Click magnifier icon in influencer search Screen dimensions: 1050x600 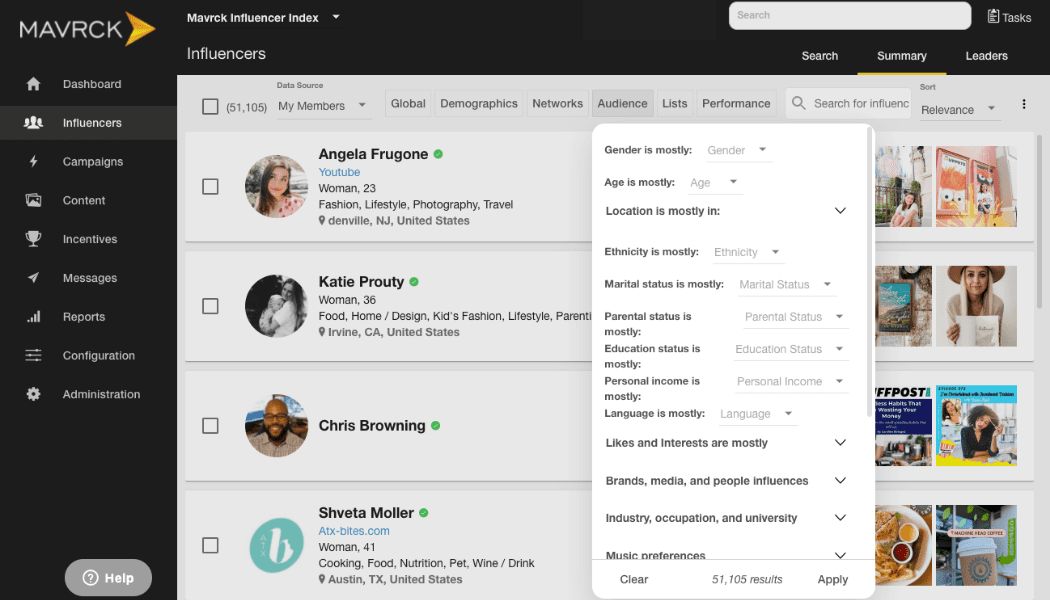coord(798,103)
